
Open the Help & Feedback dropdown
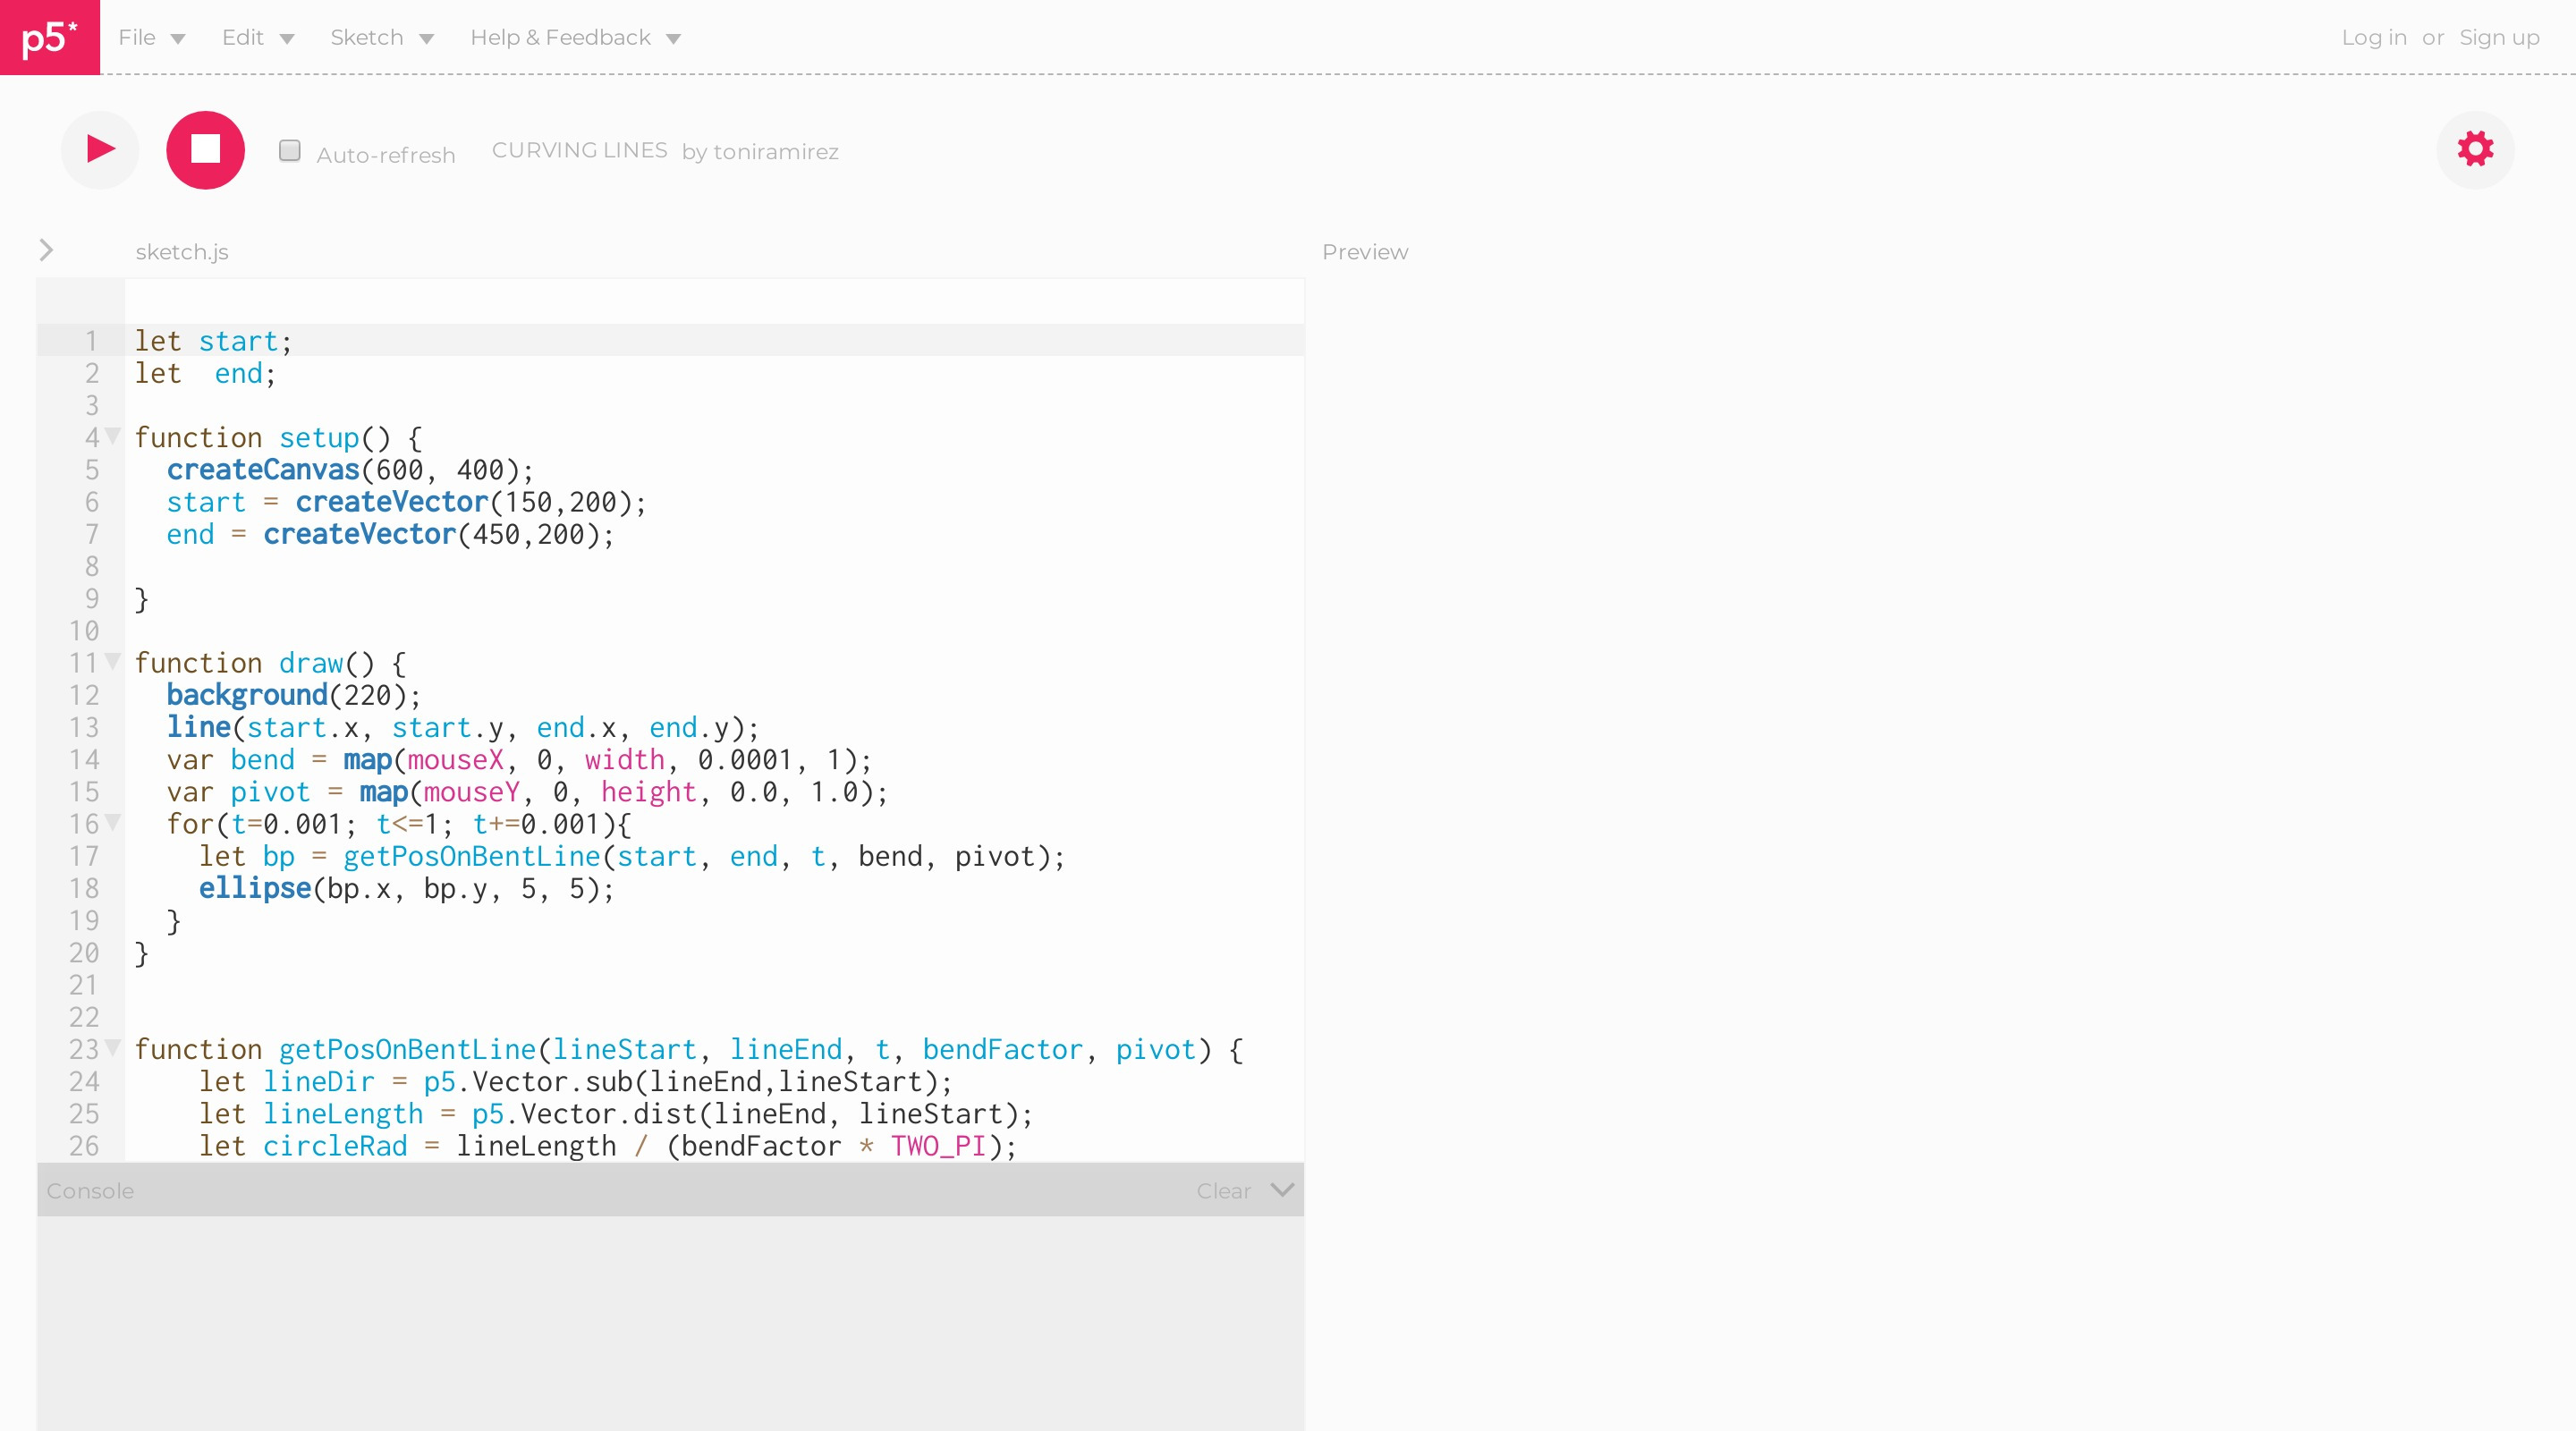click(575, 38)
